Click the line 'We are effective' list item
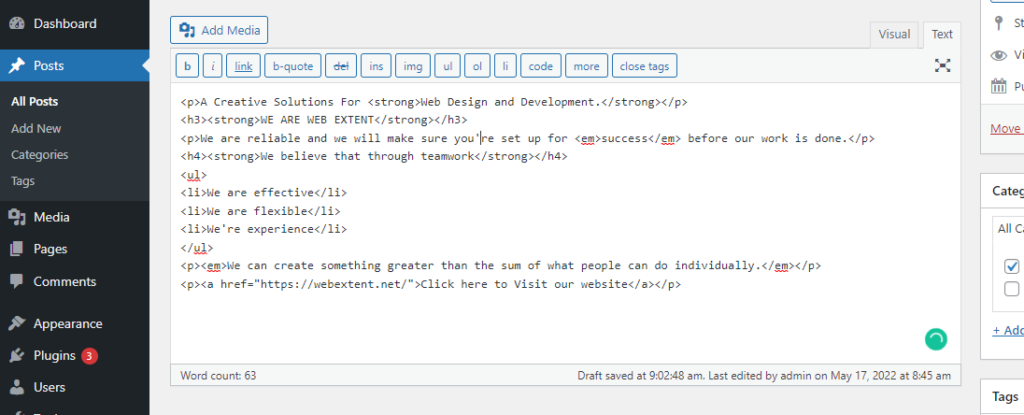The width and height of the screenshot is (1024, 415). point(264,193)
